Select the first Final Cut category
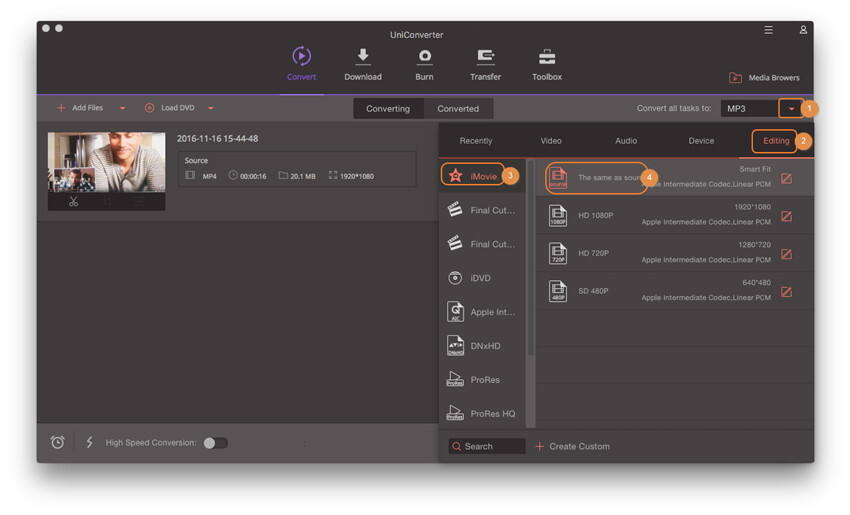This screenshot has height=515, width=850. (480, 210)
